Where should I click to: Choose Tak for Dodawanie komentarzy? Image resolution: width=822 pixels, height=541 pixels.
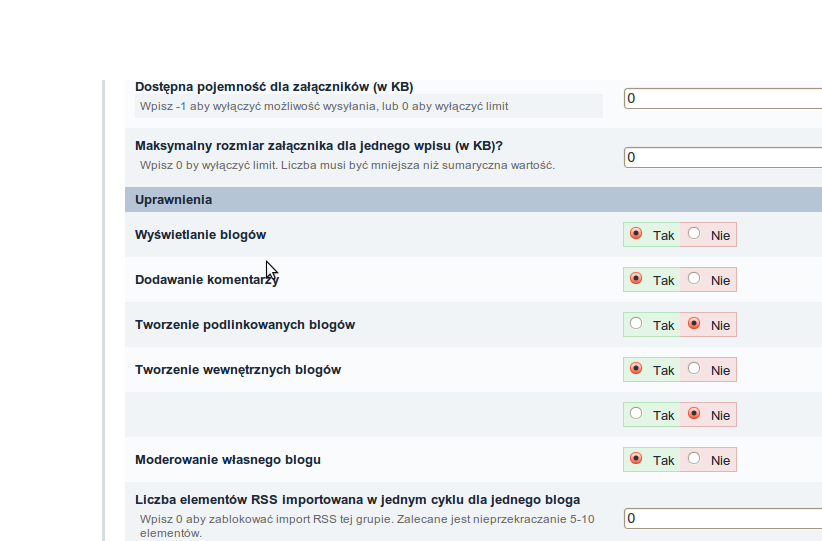(x=636, y=279)
